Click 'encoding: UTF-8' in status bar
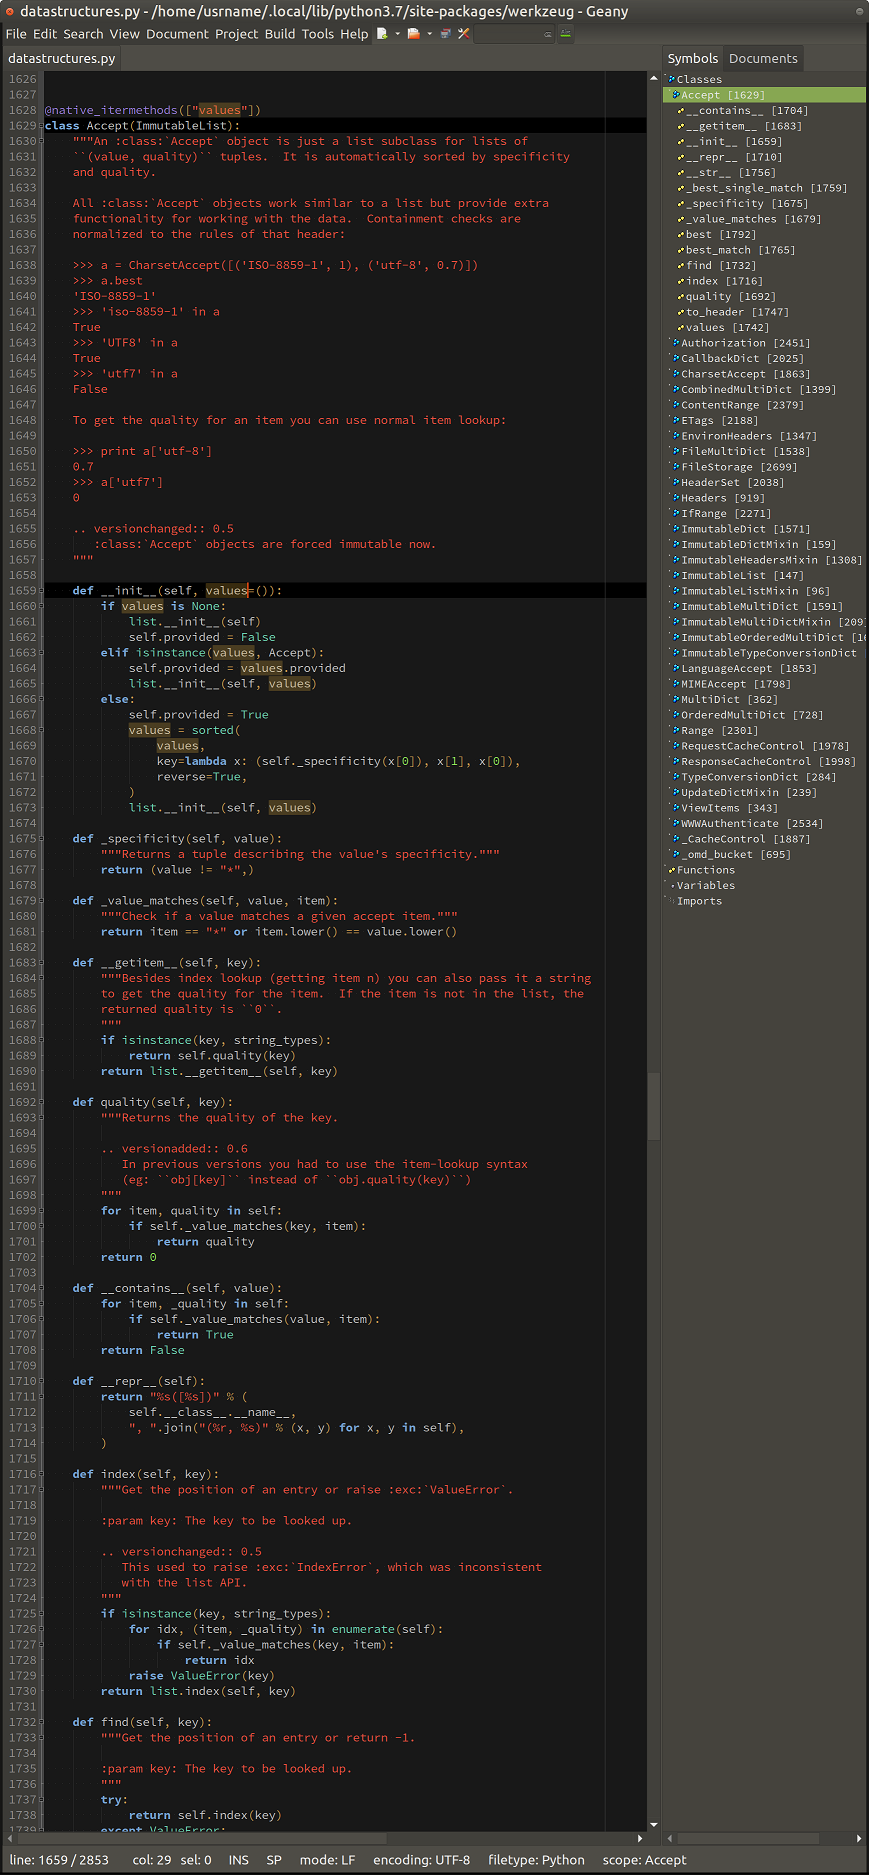Viewport: 869px width, 1875px height. point(421,1860)
